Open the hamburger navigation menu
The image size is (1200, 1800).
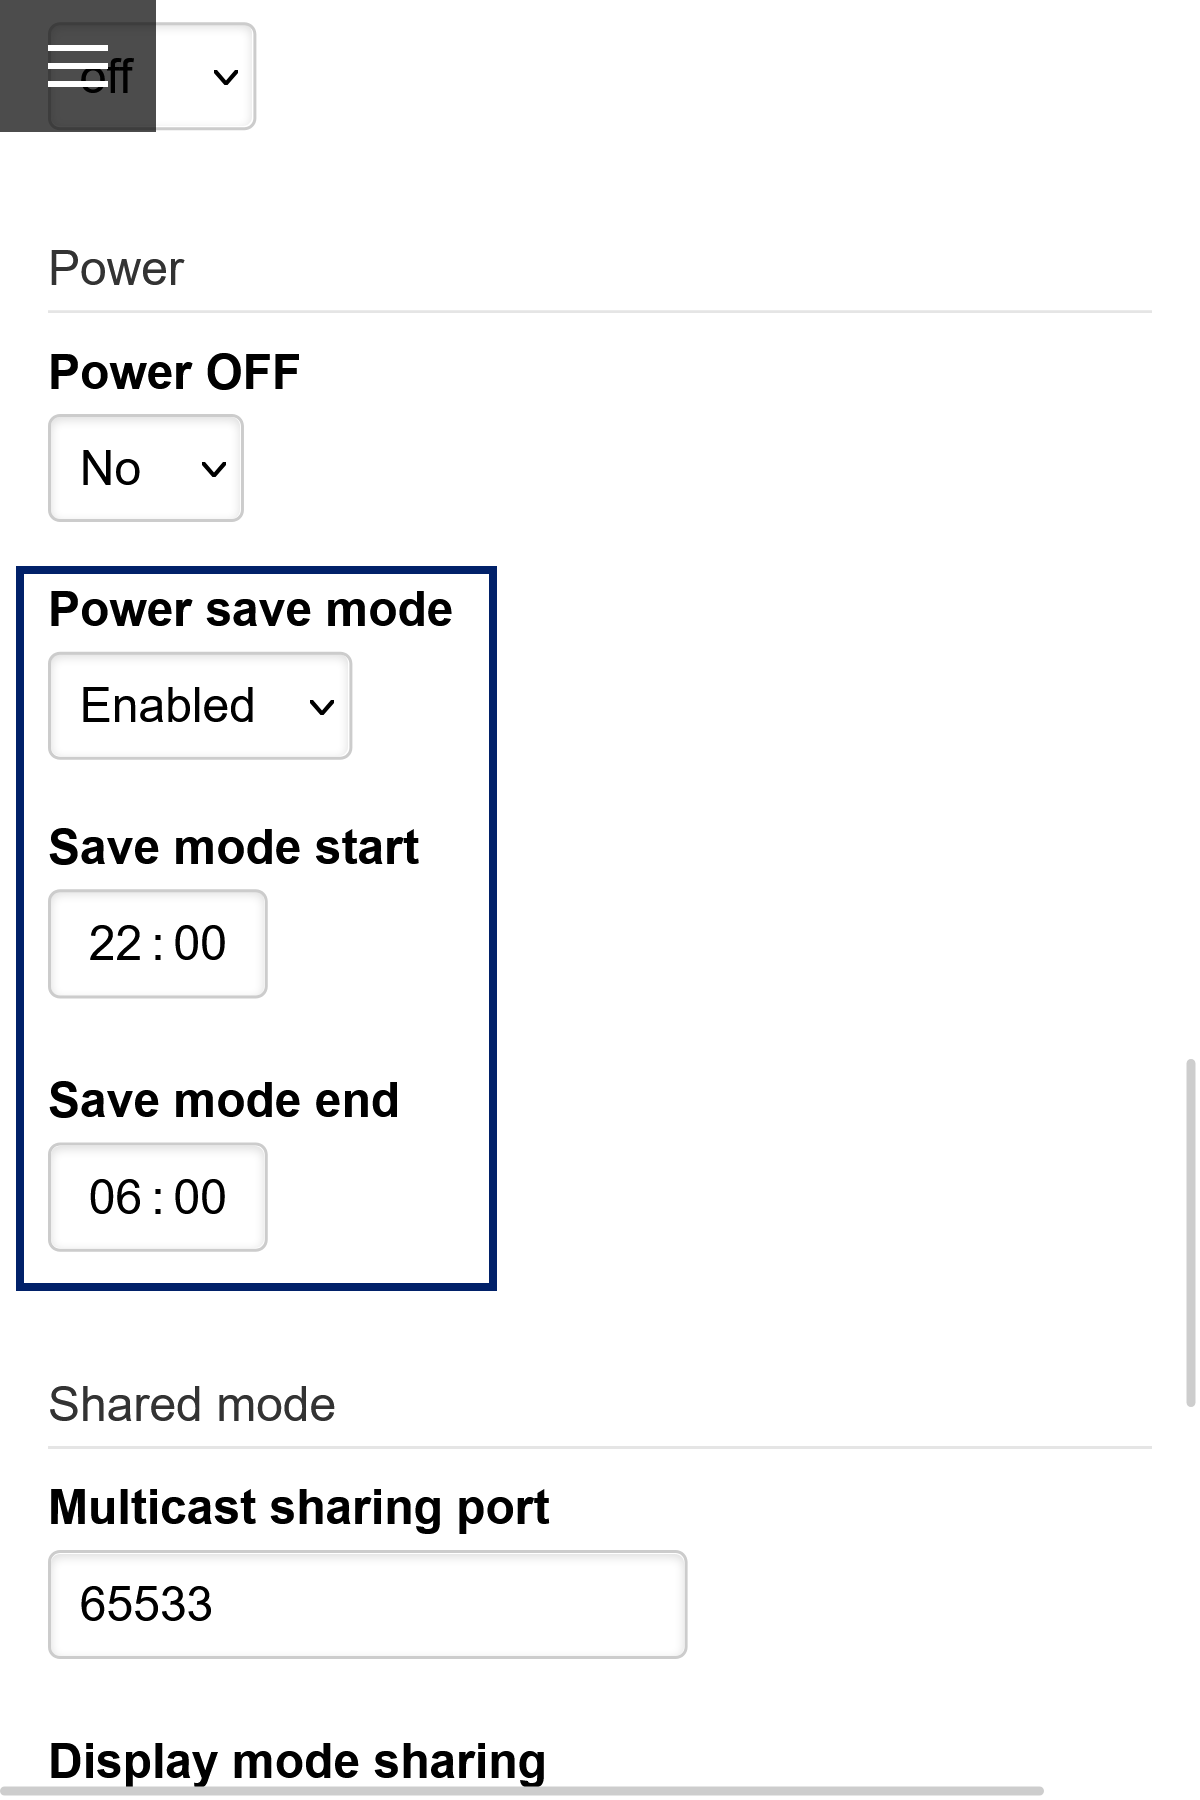pyautogui.click(x=78, y=64)
